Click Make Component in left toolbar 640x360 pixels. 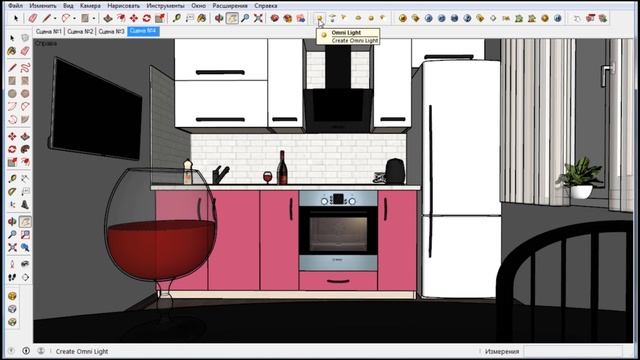25,38
